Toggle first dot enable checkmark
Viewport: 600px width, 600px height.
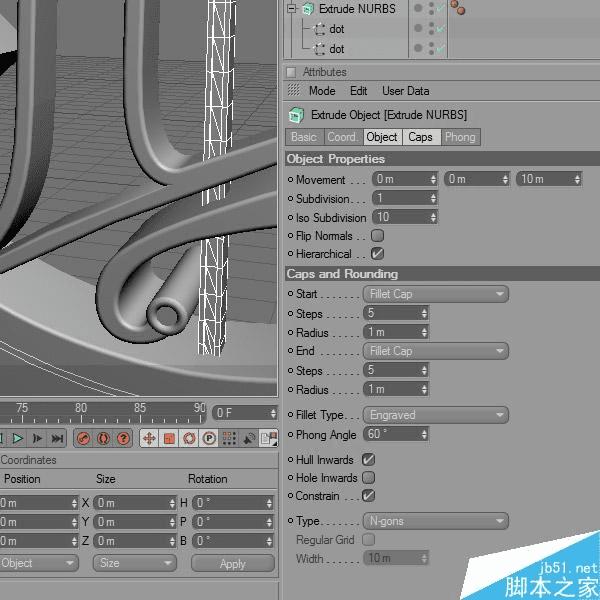point(441,28)
